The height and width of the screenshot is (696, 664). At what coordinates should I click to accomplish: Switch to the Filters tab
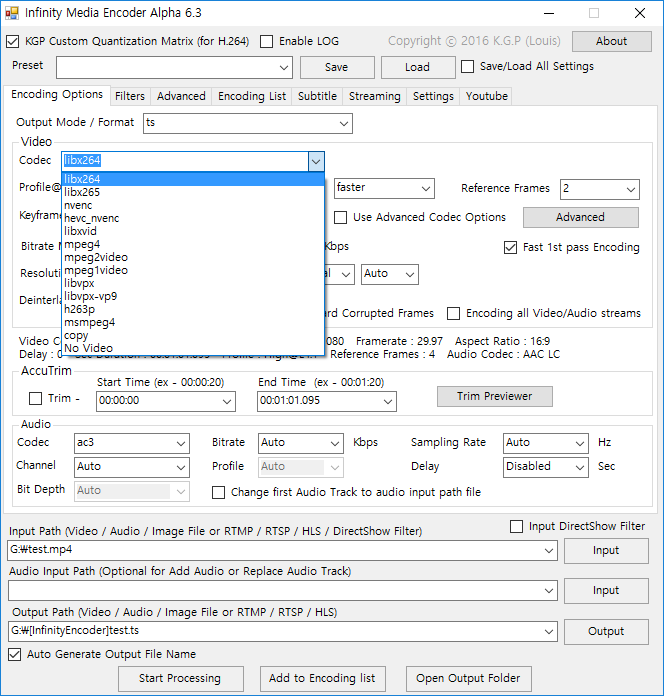click(130, 96)
